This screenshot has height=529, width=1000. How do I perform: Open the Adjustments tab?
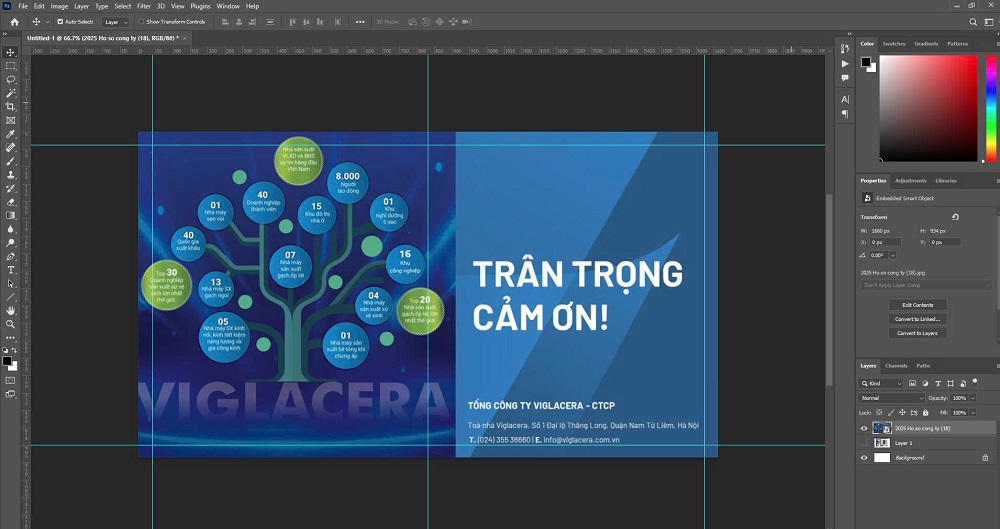pos(910,181)
